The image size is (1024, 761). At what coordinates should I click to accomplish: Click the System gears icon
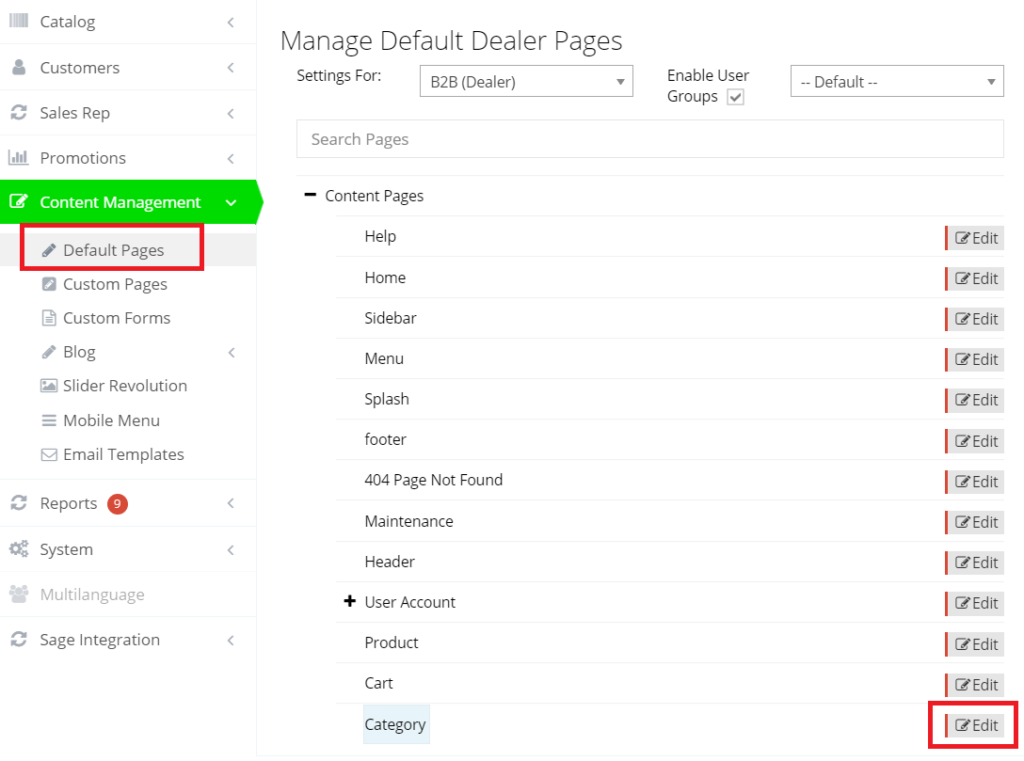point(18,550)
